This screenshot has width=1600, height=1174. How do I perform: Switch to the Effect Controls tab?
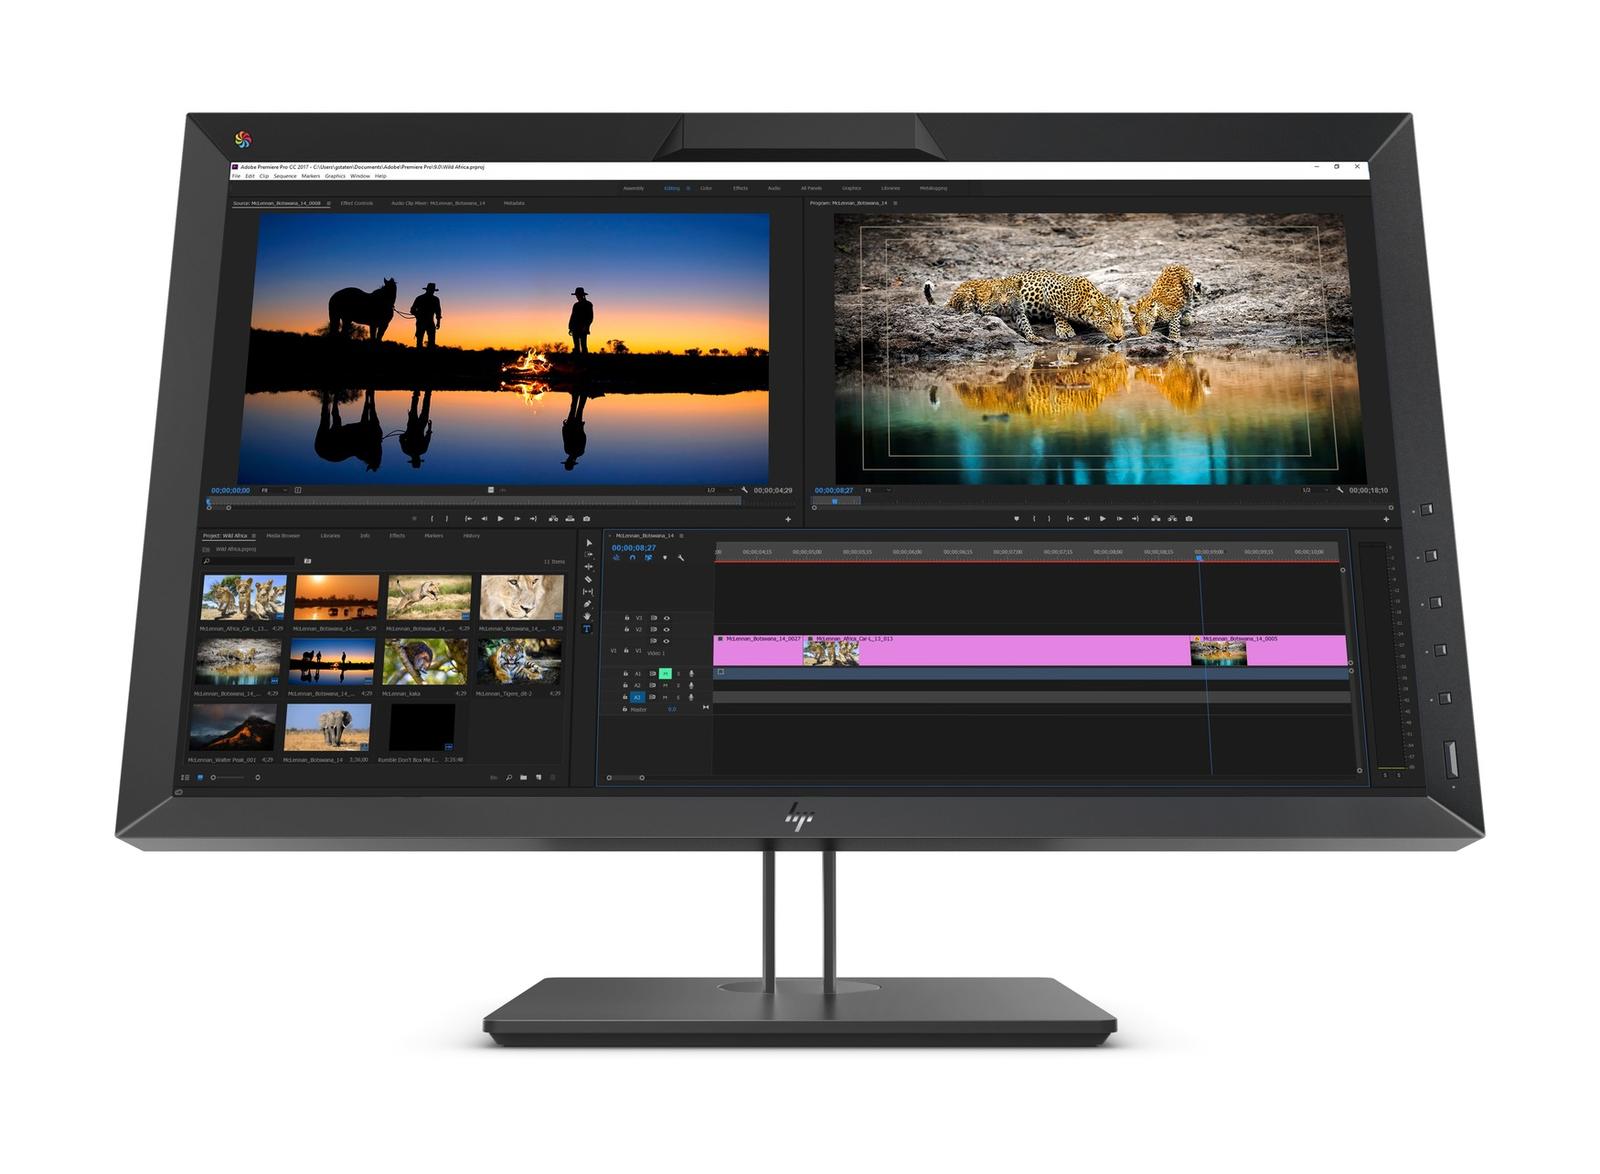click(356, 203)
